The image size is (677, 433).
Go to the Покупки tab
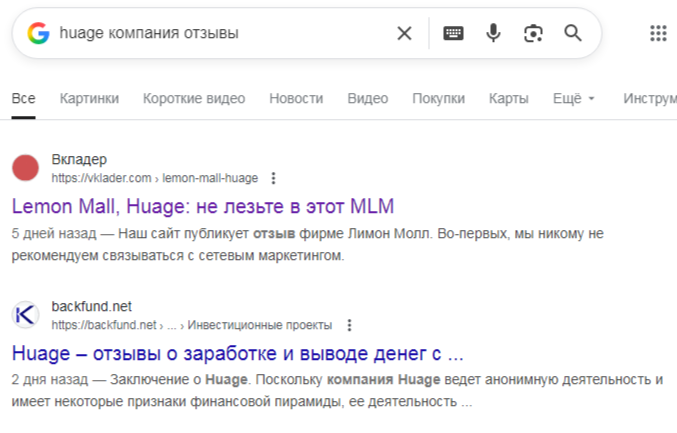coord(438,98)
